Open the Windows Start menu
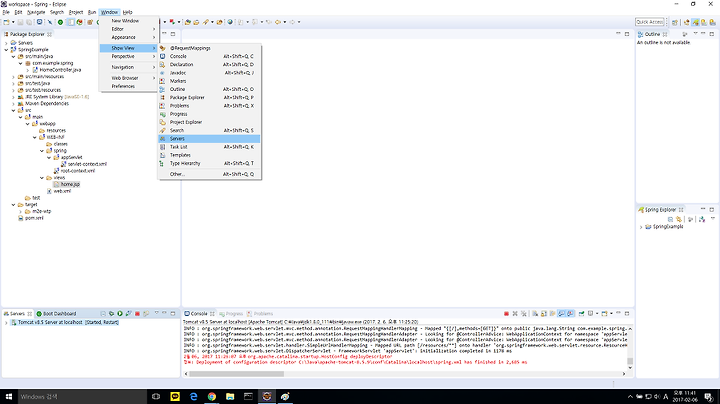Viewport: 720px width, 404px height. (x=9, y=397)
